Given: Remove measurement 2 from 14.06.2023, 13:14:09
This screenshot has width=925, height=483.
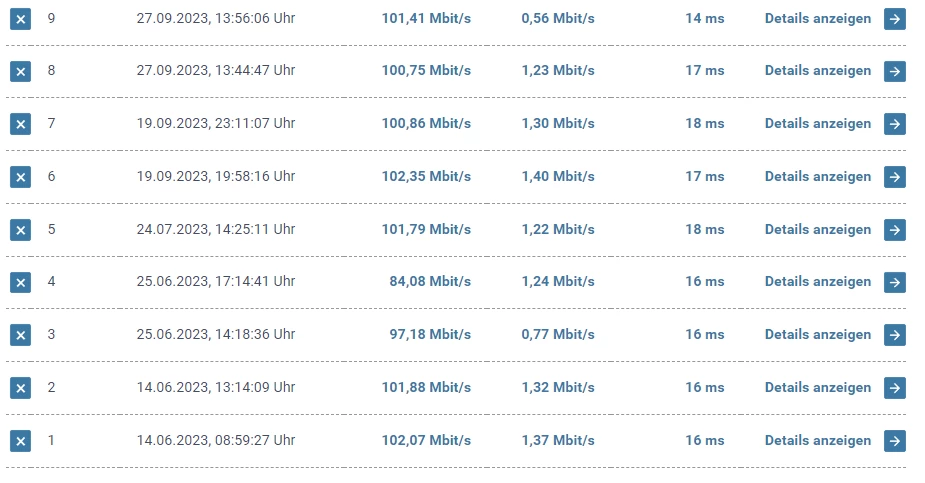Looking at the screenshot, I should point(20,388).
